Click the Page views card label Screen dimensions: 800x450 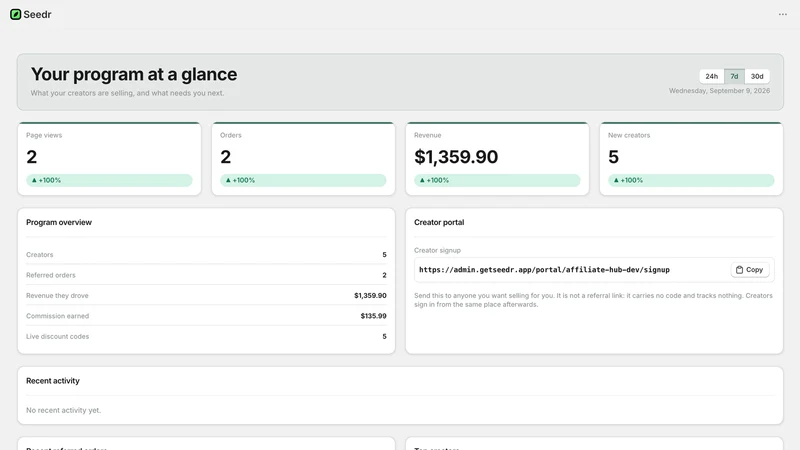click(x=44, y=135)
